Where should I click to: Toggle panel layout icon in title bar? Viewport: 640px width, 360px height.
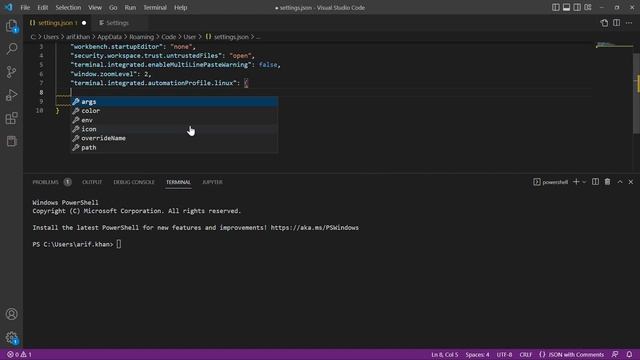(566, 7)
